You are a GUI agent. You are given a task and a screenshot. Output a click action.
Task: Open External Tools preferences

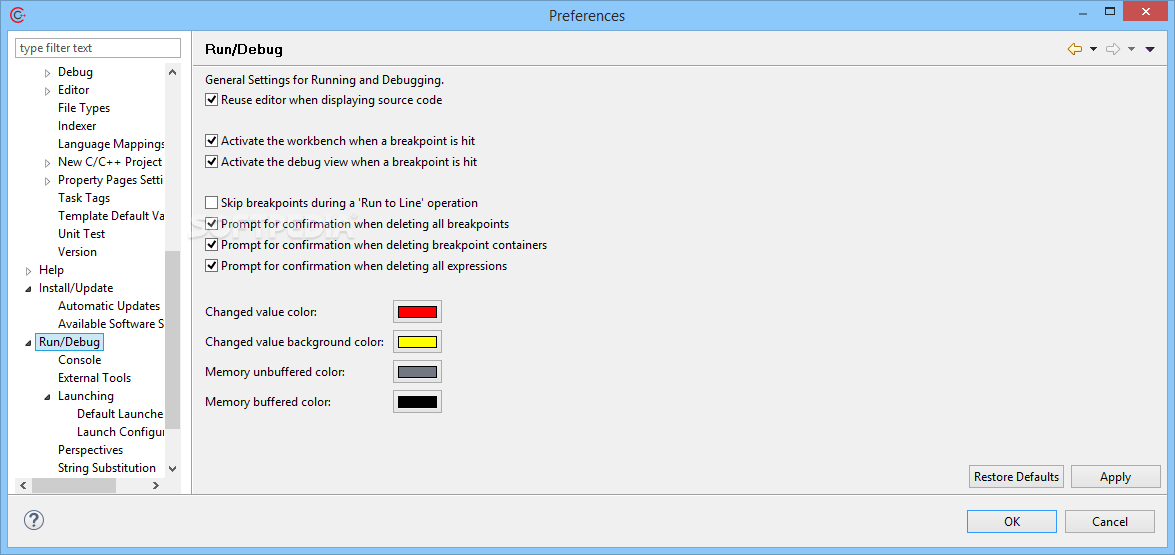click(x=94, y=377)
